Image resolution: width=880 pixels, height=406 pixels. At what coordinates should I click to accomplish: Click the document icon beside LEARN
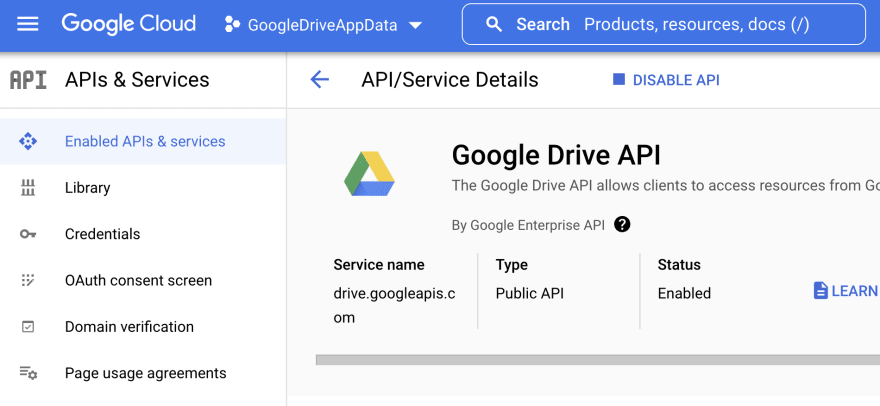click(x=821, y=291)
